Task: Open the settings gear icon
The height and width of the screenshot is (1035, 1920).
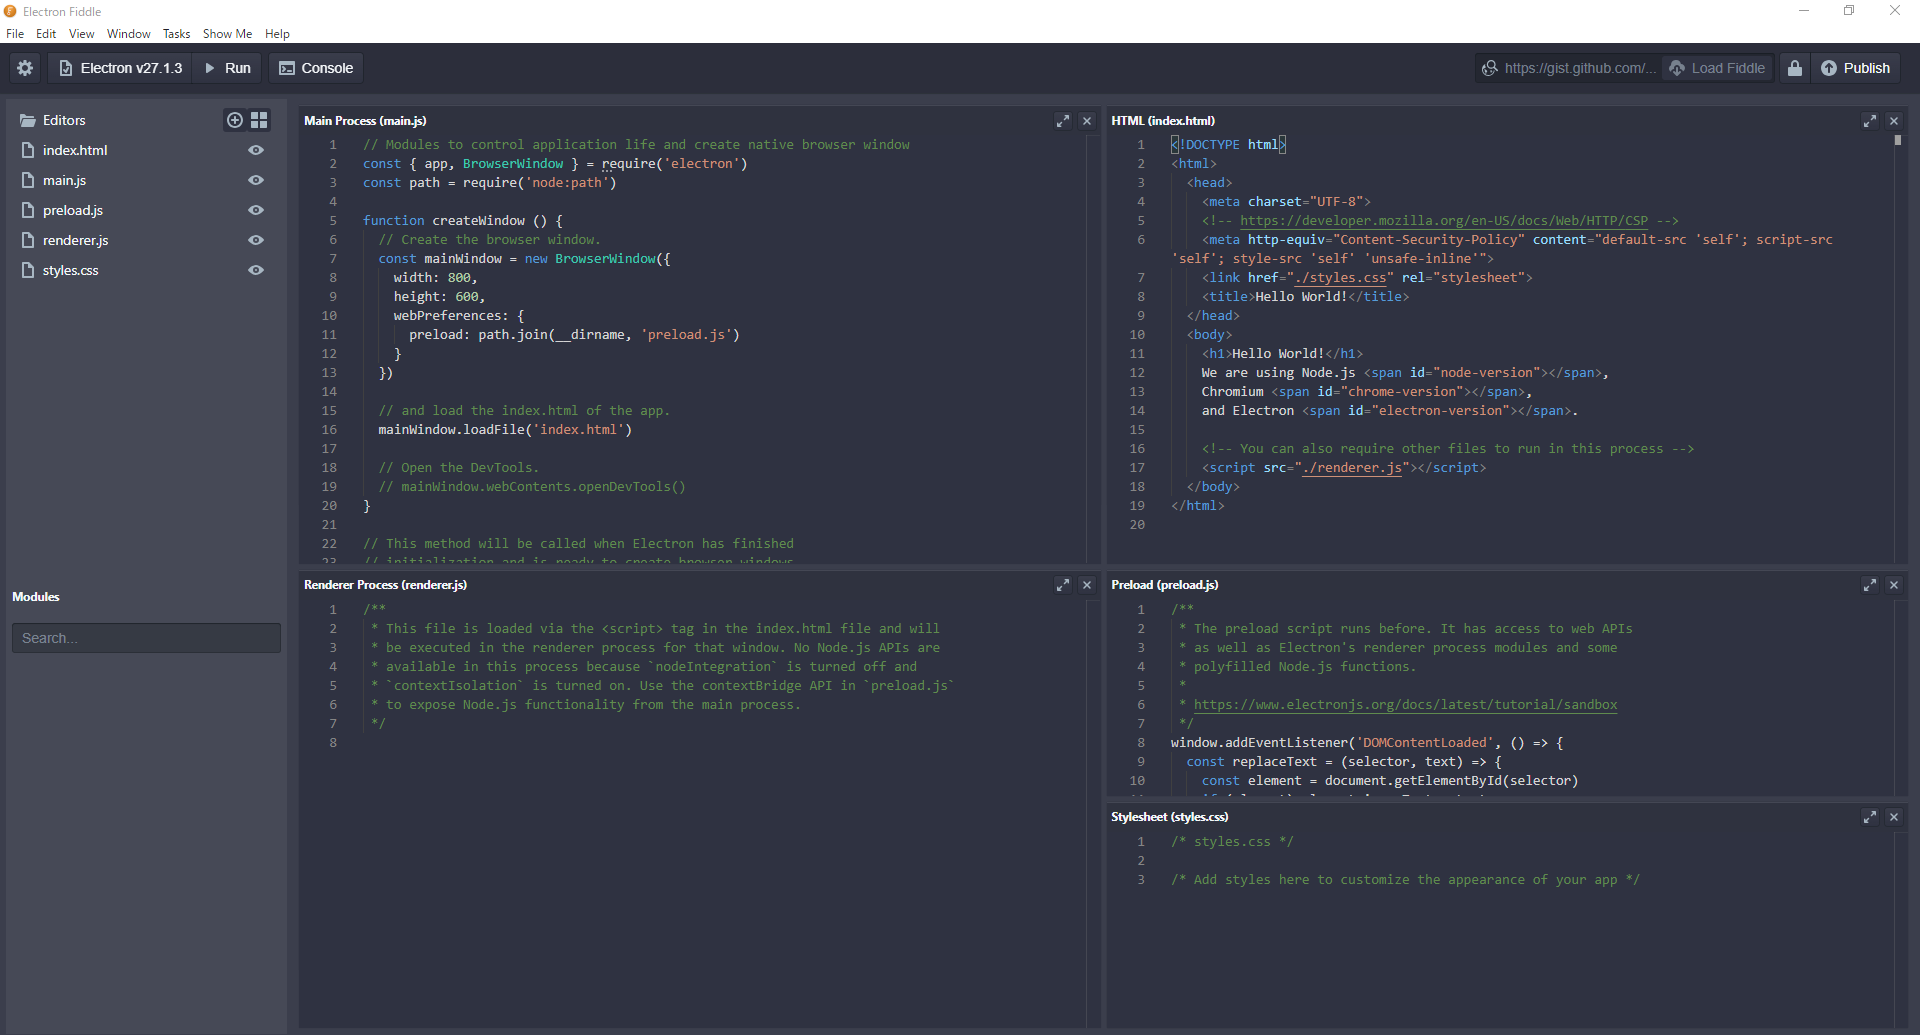Action: [x=24, y=67]
